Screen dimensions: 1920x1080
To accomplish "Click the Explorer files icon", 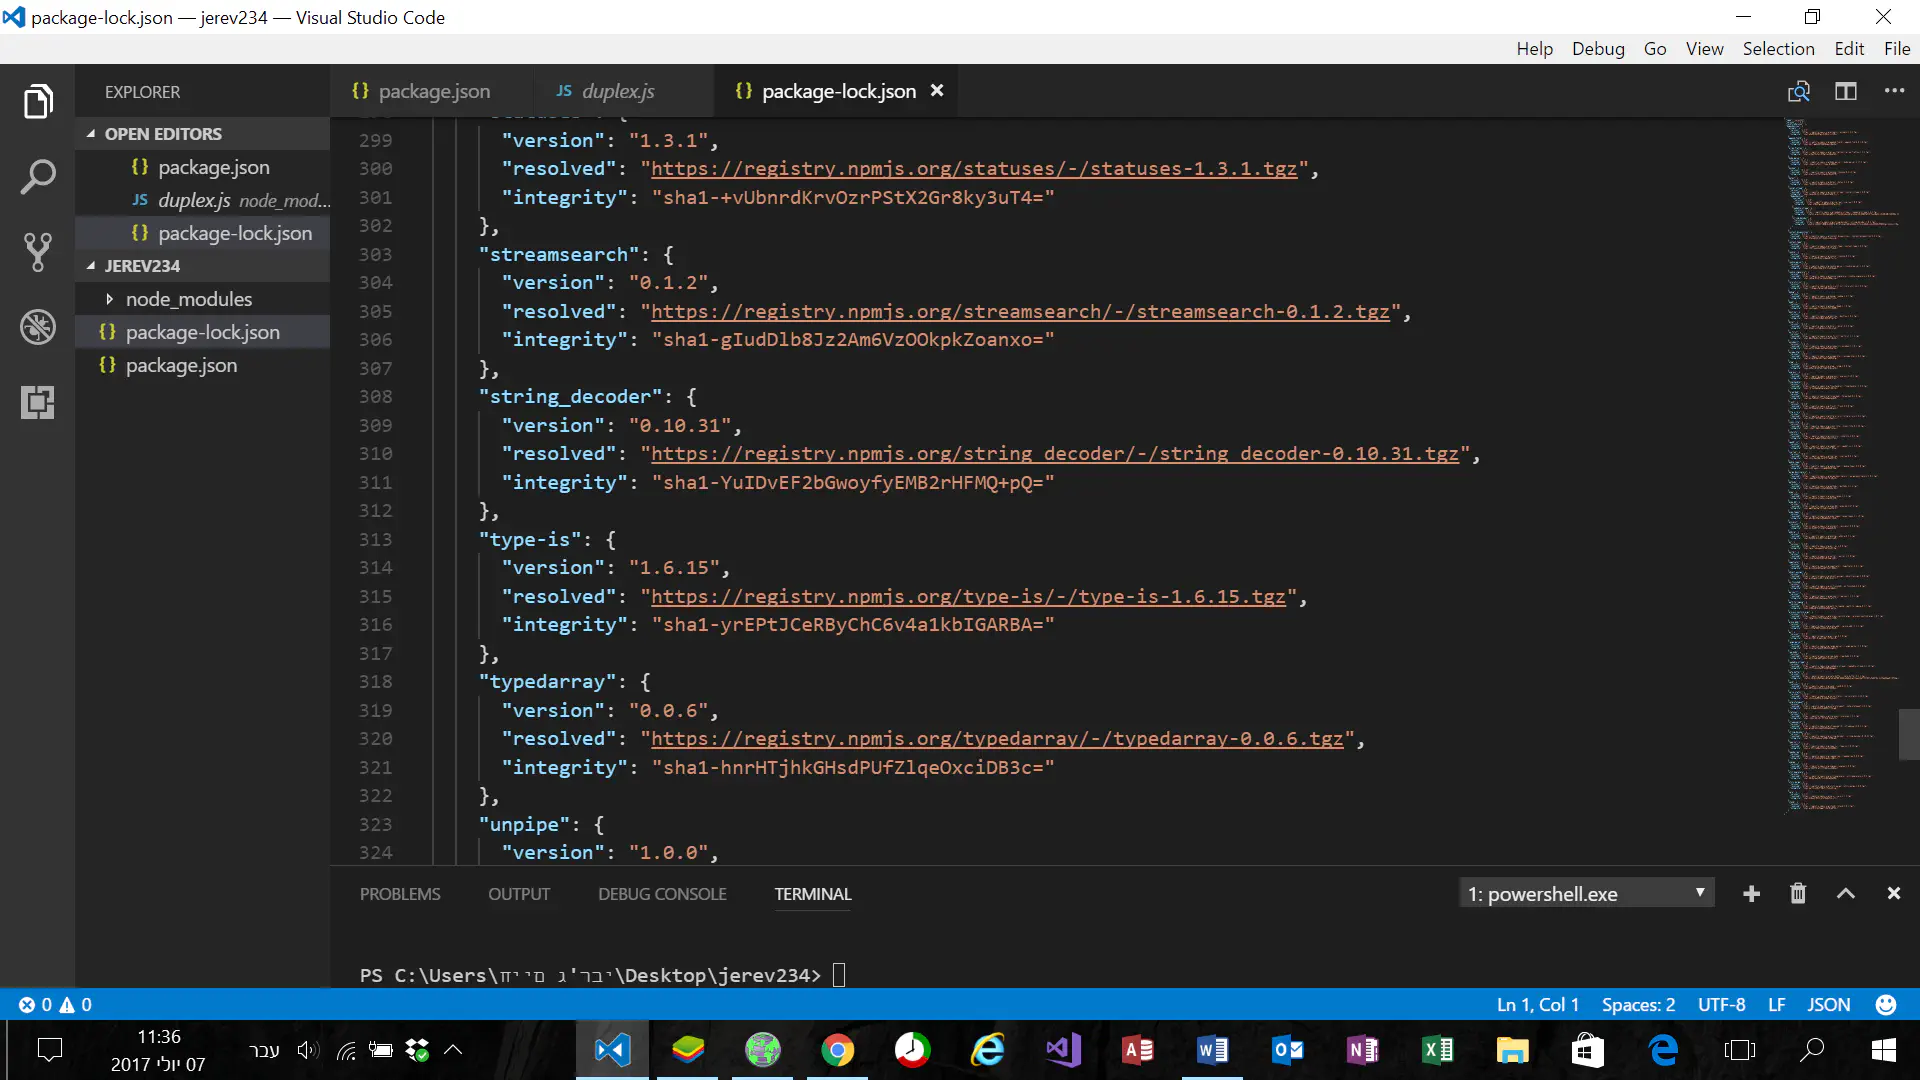I will pos(38,101).
